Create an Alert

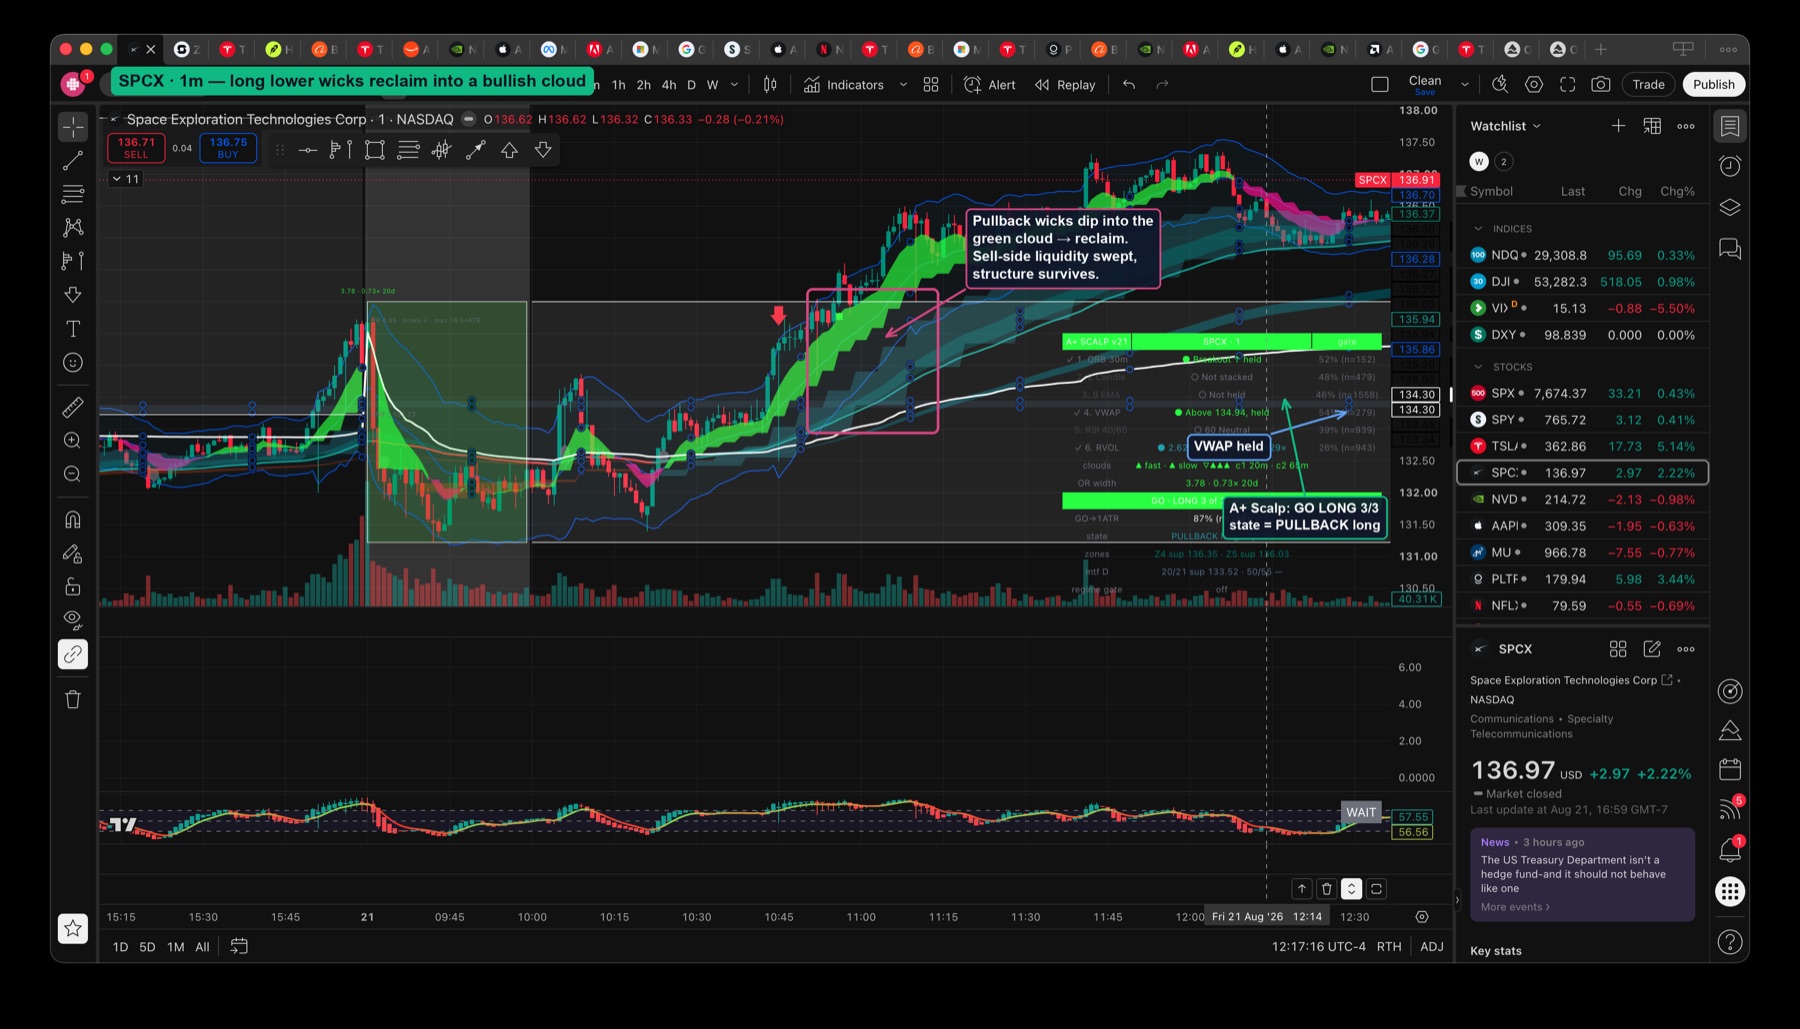(990, 85)
